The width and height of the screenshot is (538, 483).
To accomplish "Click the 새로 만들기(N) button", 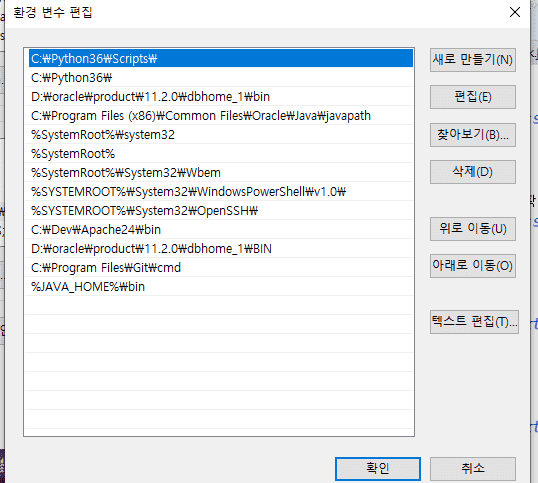I will pyautogui.click(x=472, y=60).
